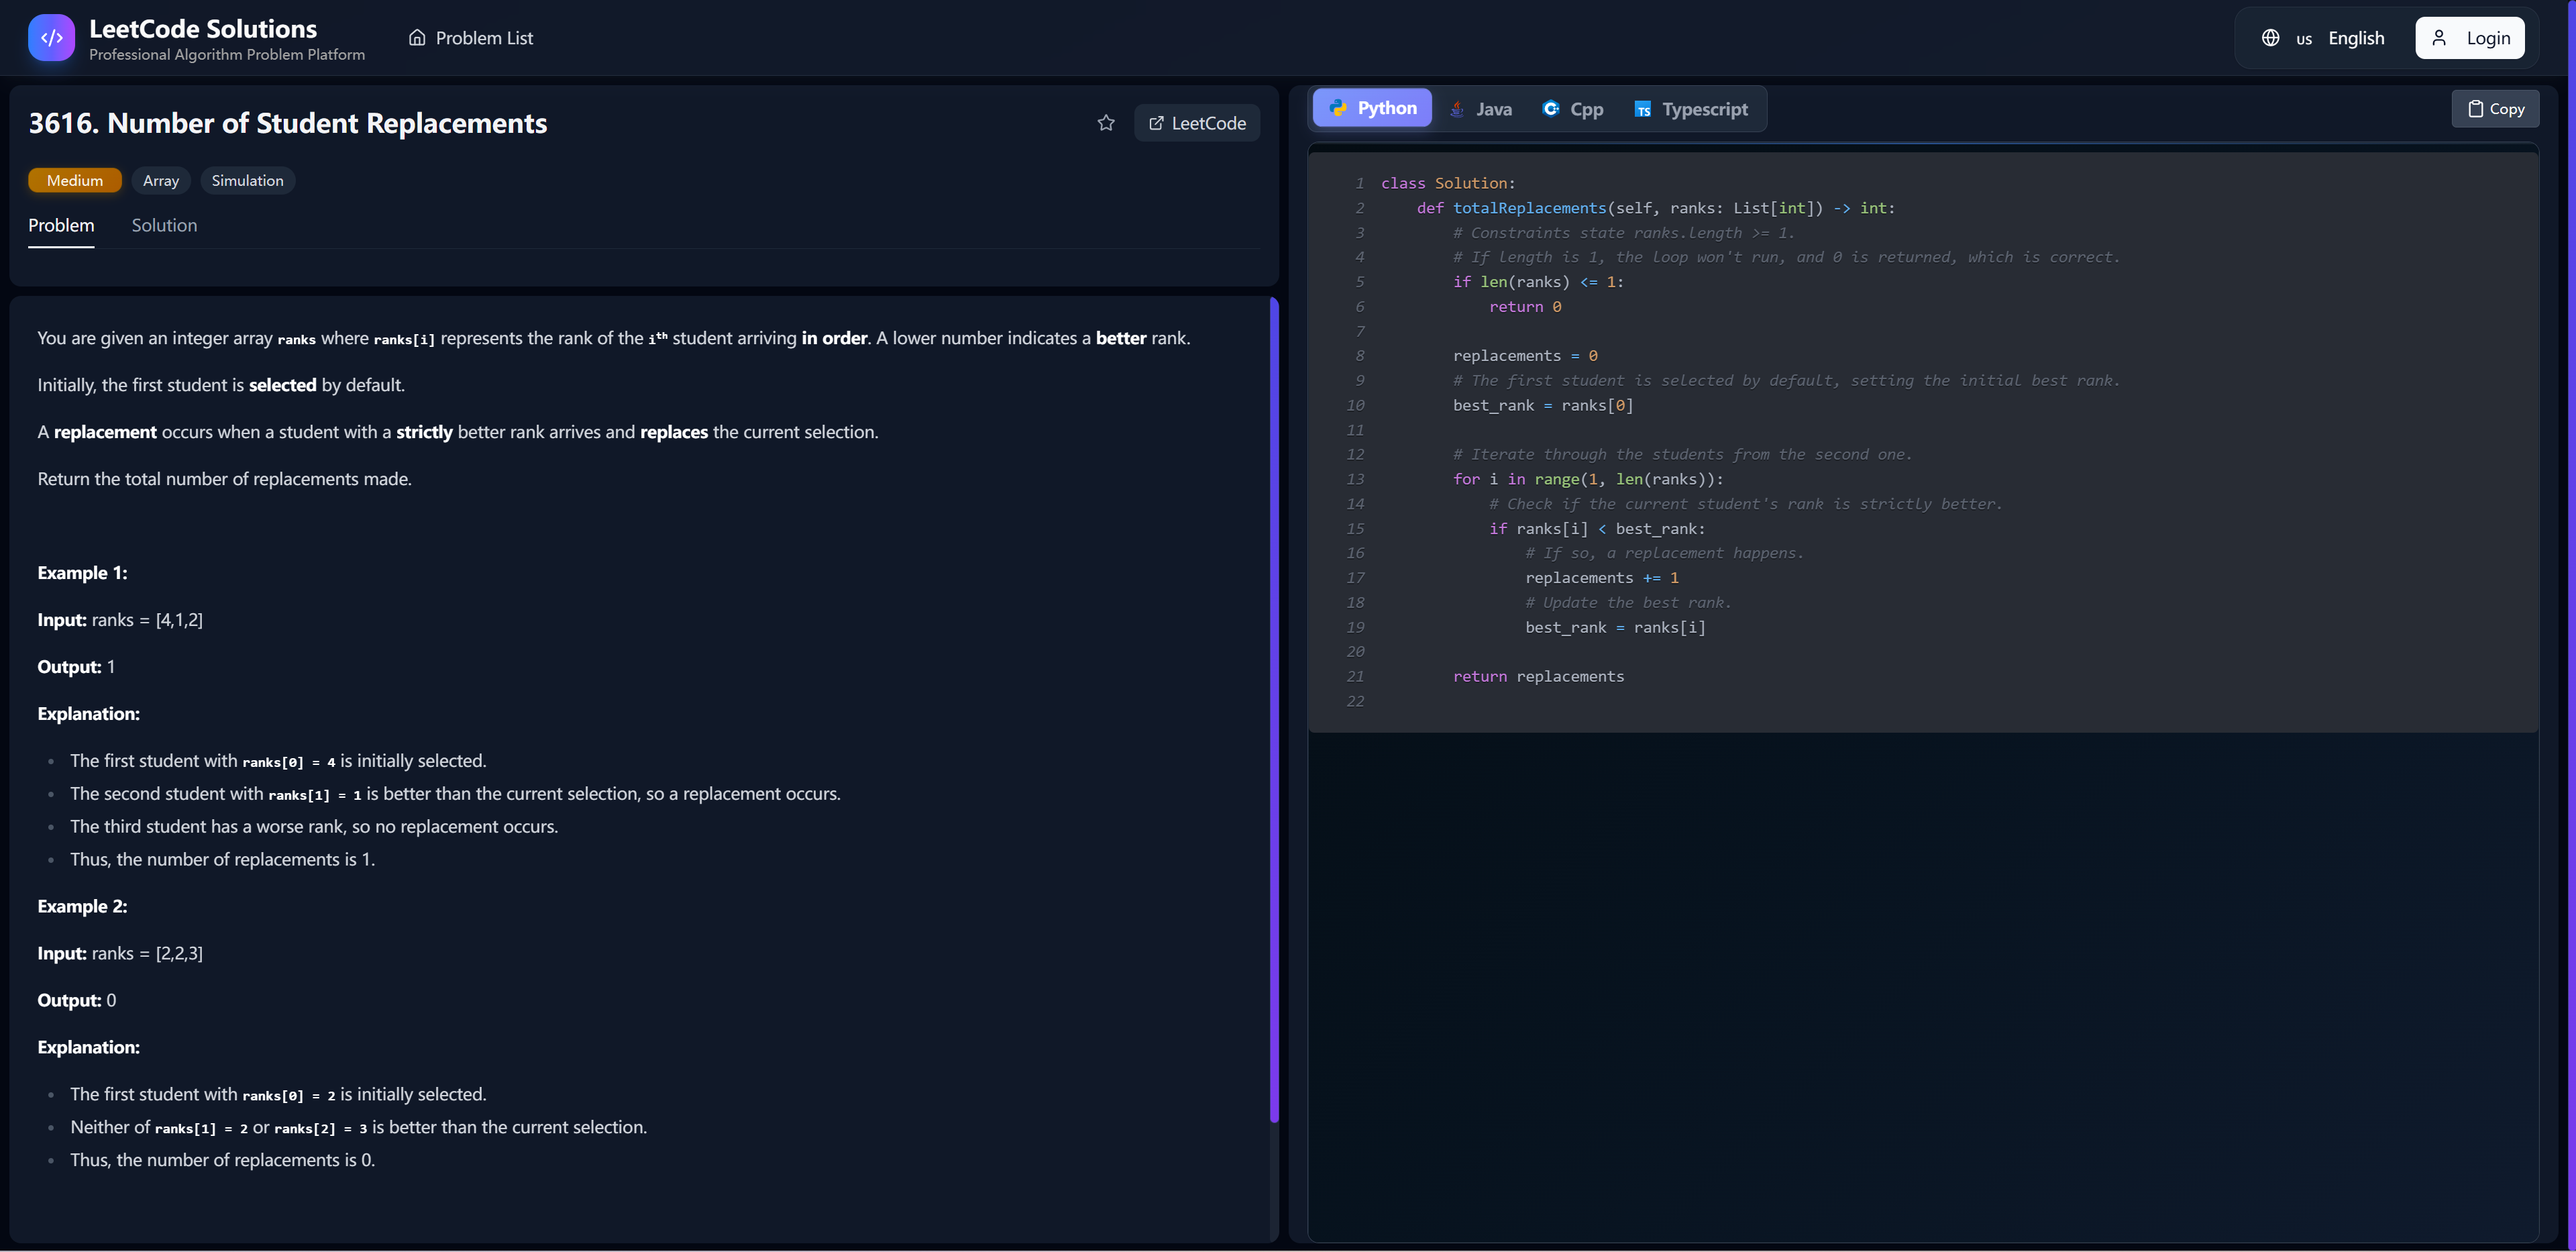Click the LeetCode Solutions code logo icon
Image resolution: width=2576 pixels, height=1252 pixels.
click(x=51, y=38)
